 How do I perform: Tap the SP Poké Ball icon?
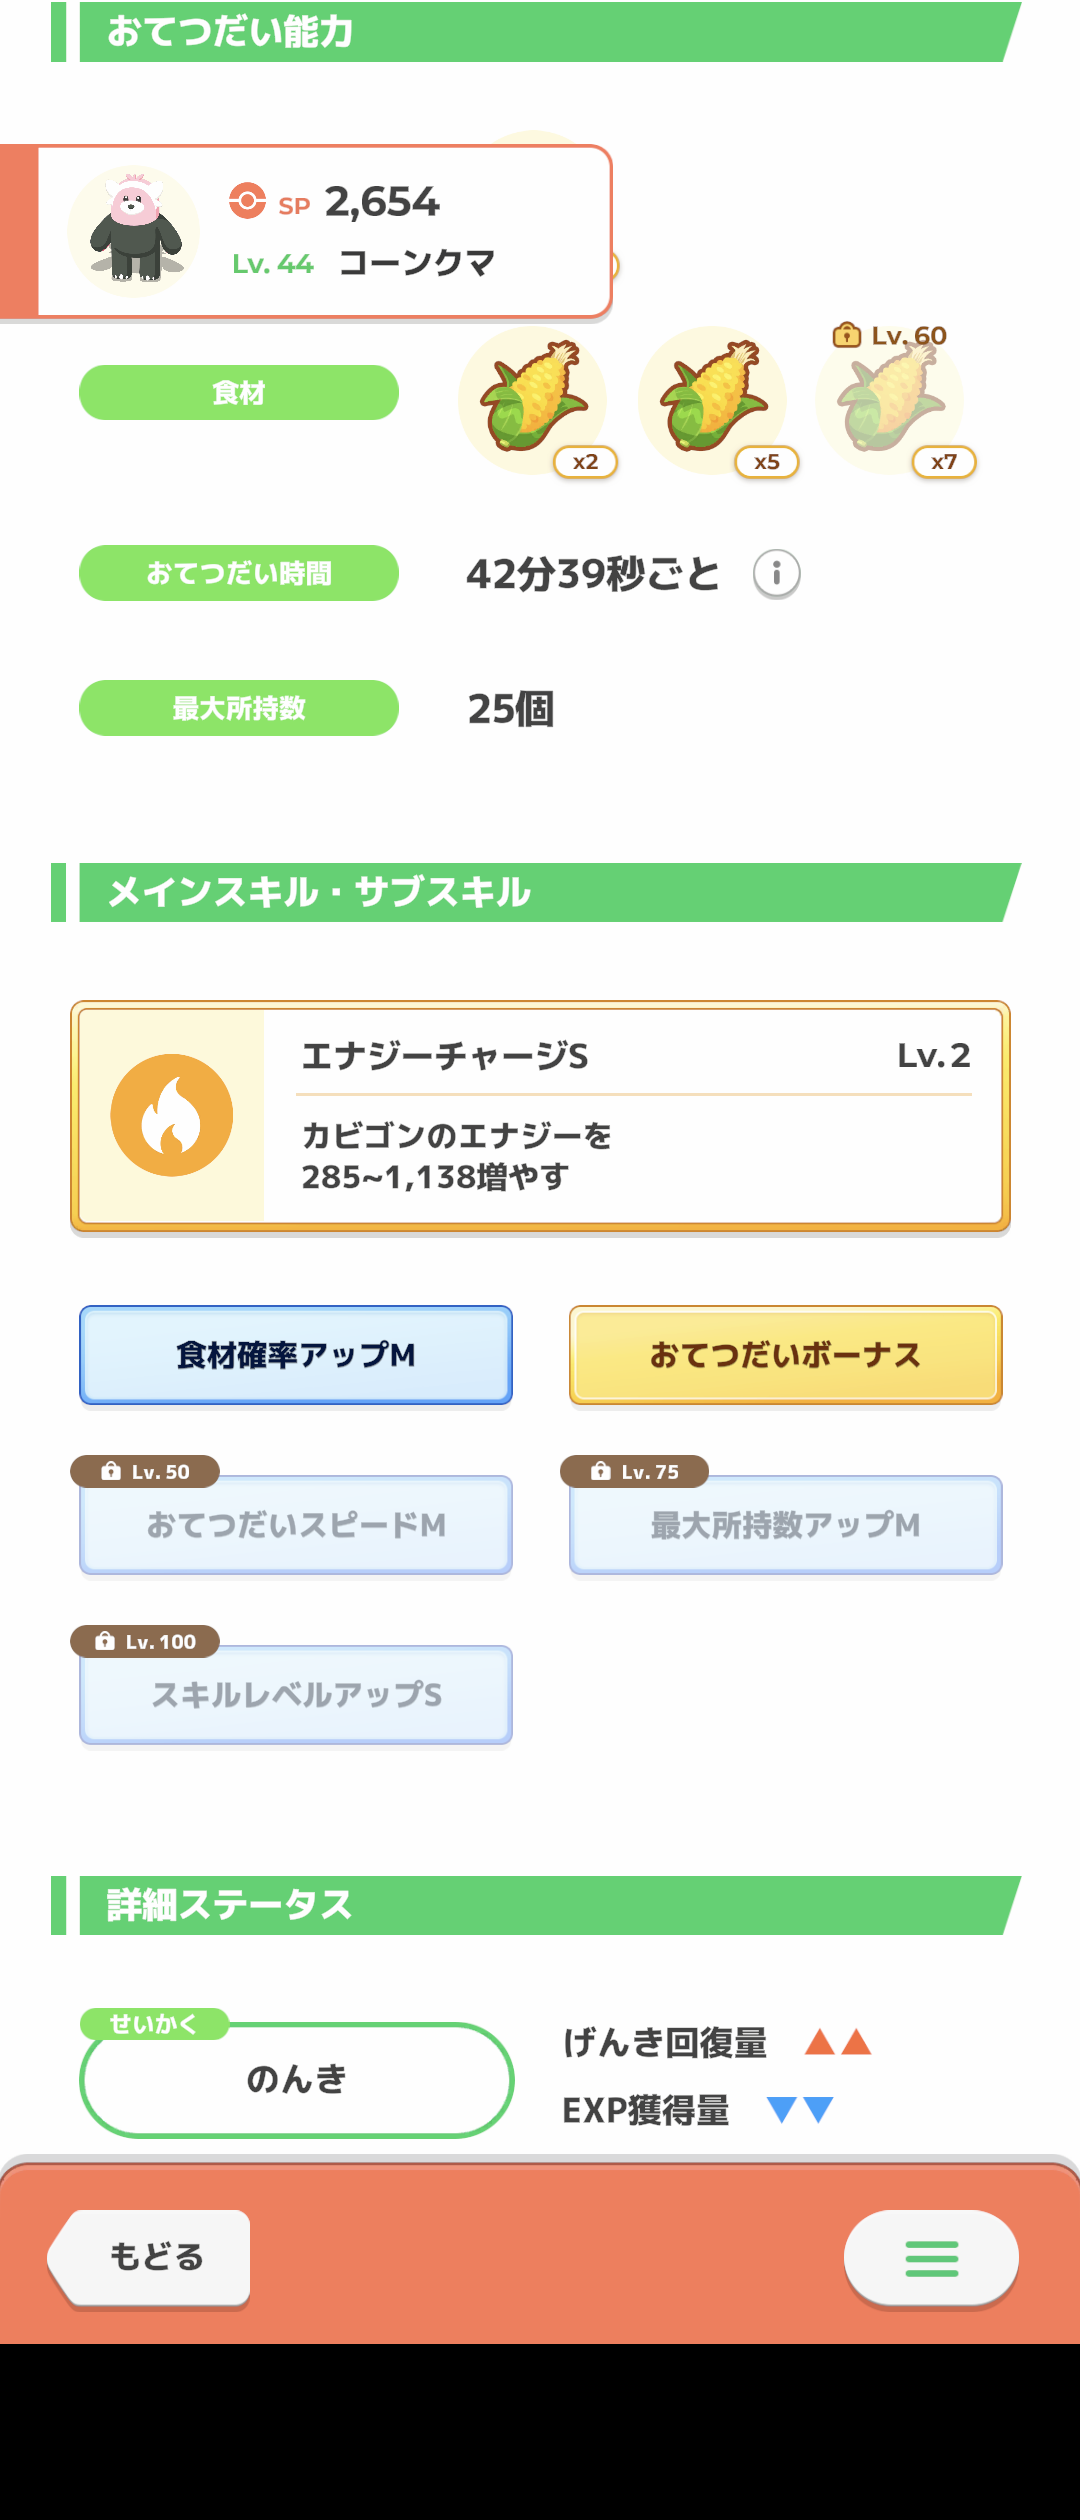[x=247, y=200]
